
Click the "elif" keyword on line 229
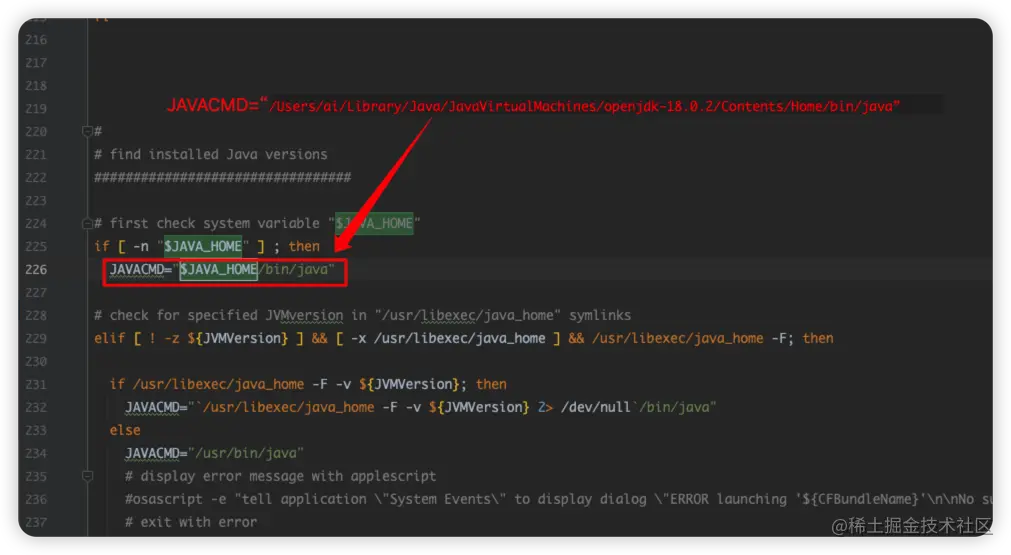pos(110,338)
